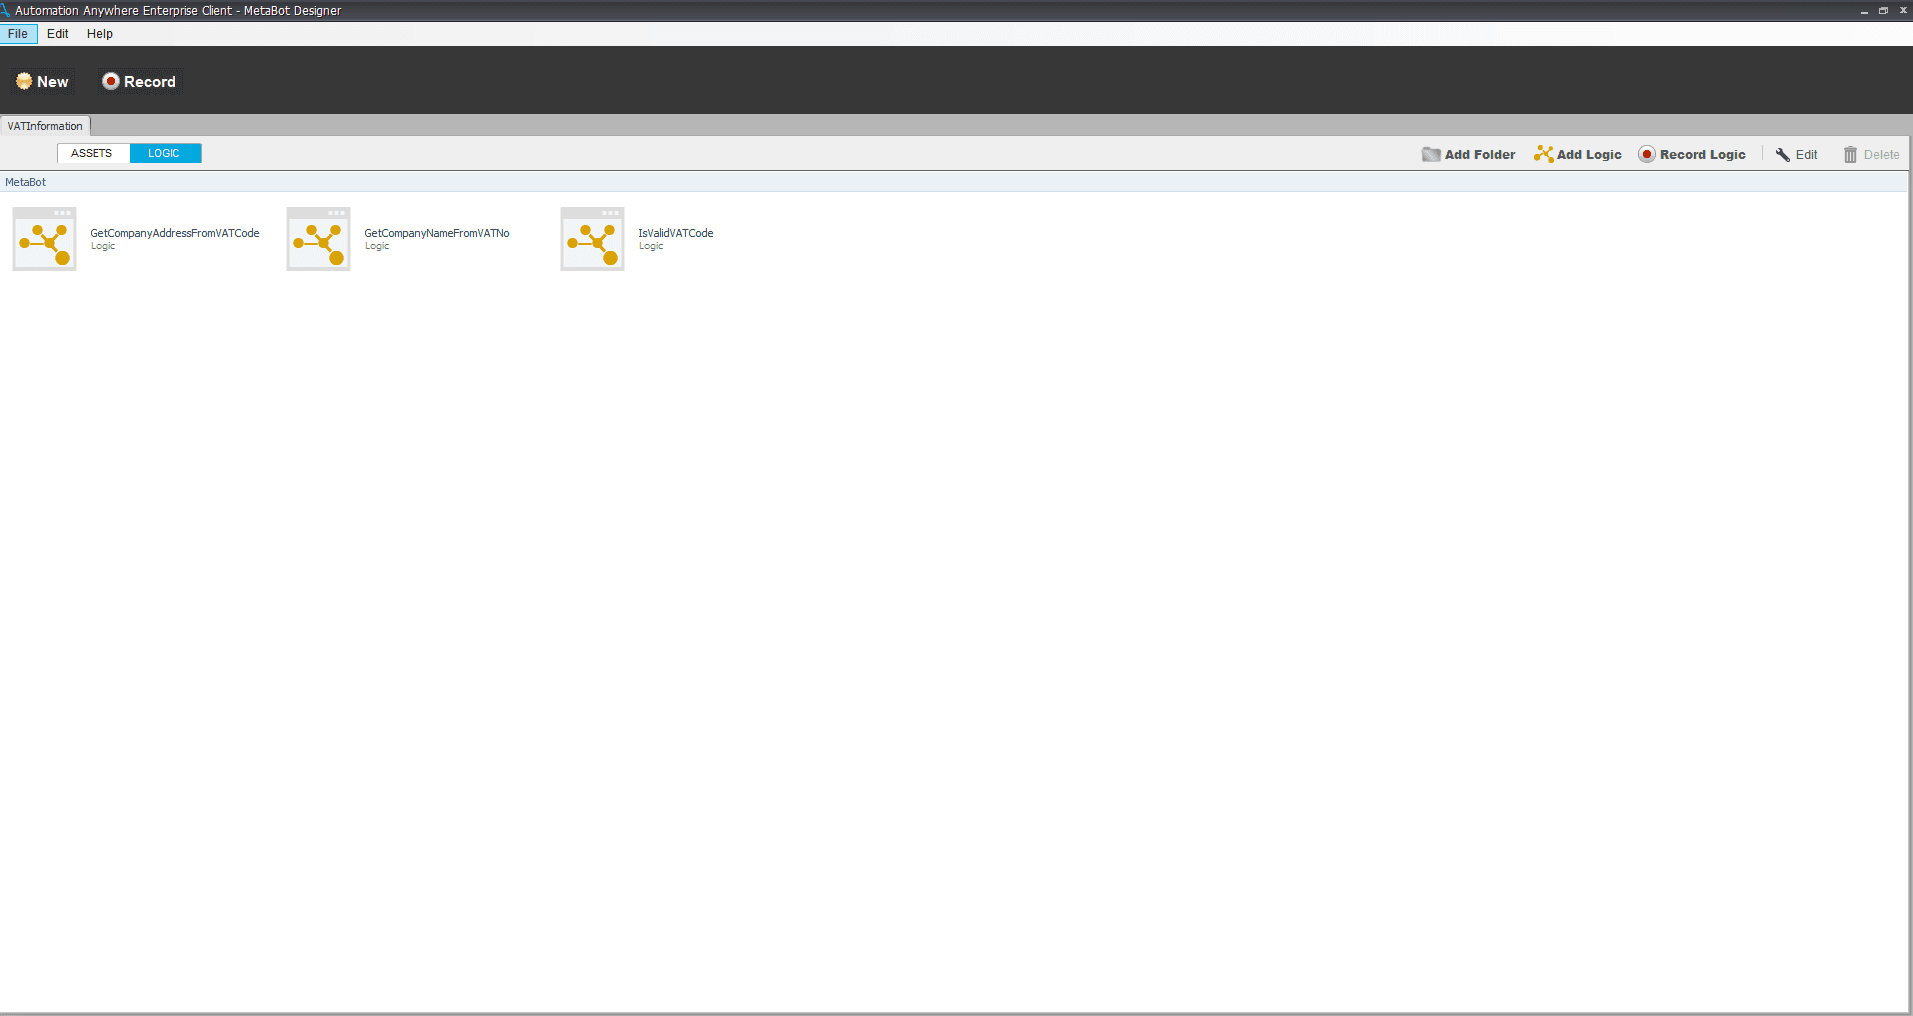The width and height of the screenshot is (1913, 1016).
Task: Click the GetCompanyAddressFromVATCode name text
Action: point(175,233)
